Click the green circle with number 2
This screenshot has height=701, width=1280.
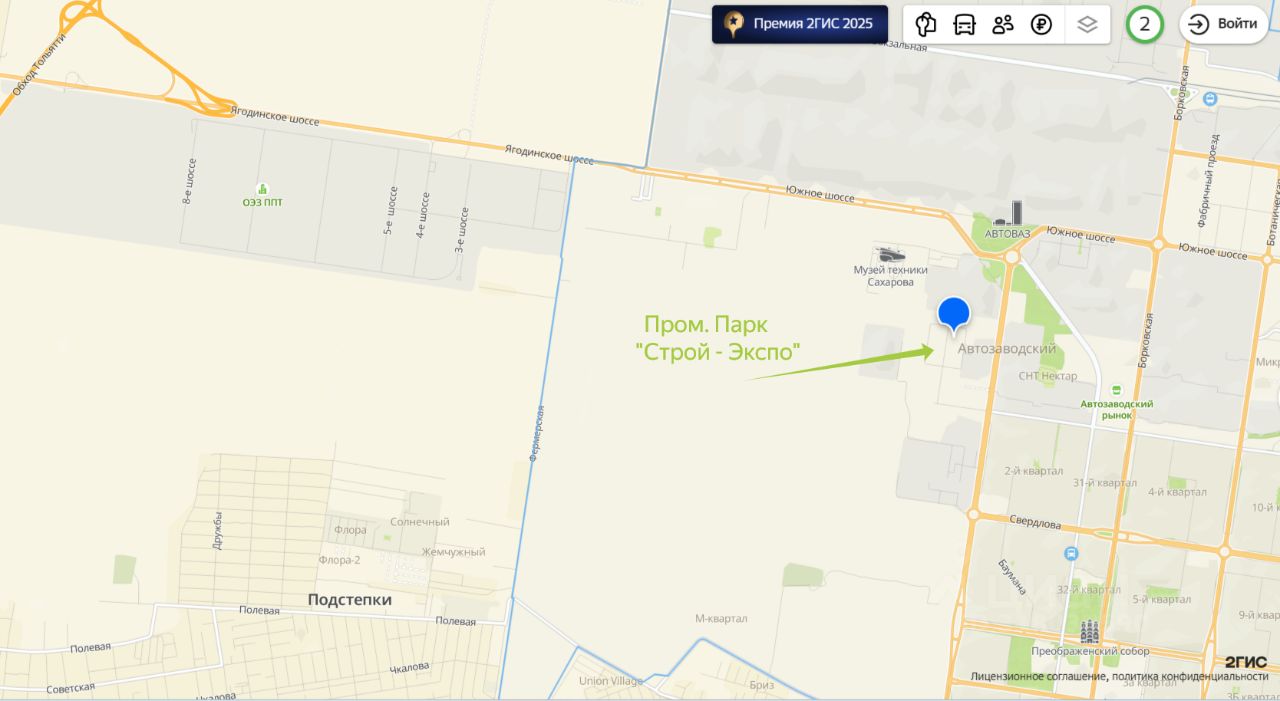click(1145, 25)
